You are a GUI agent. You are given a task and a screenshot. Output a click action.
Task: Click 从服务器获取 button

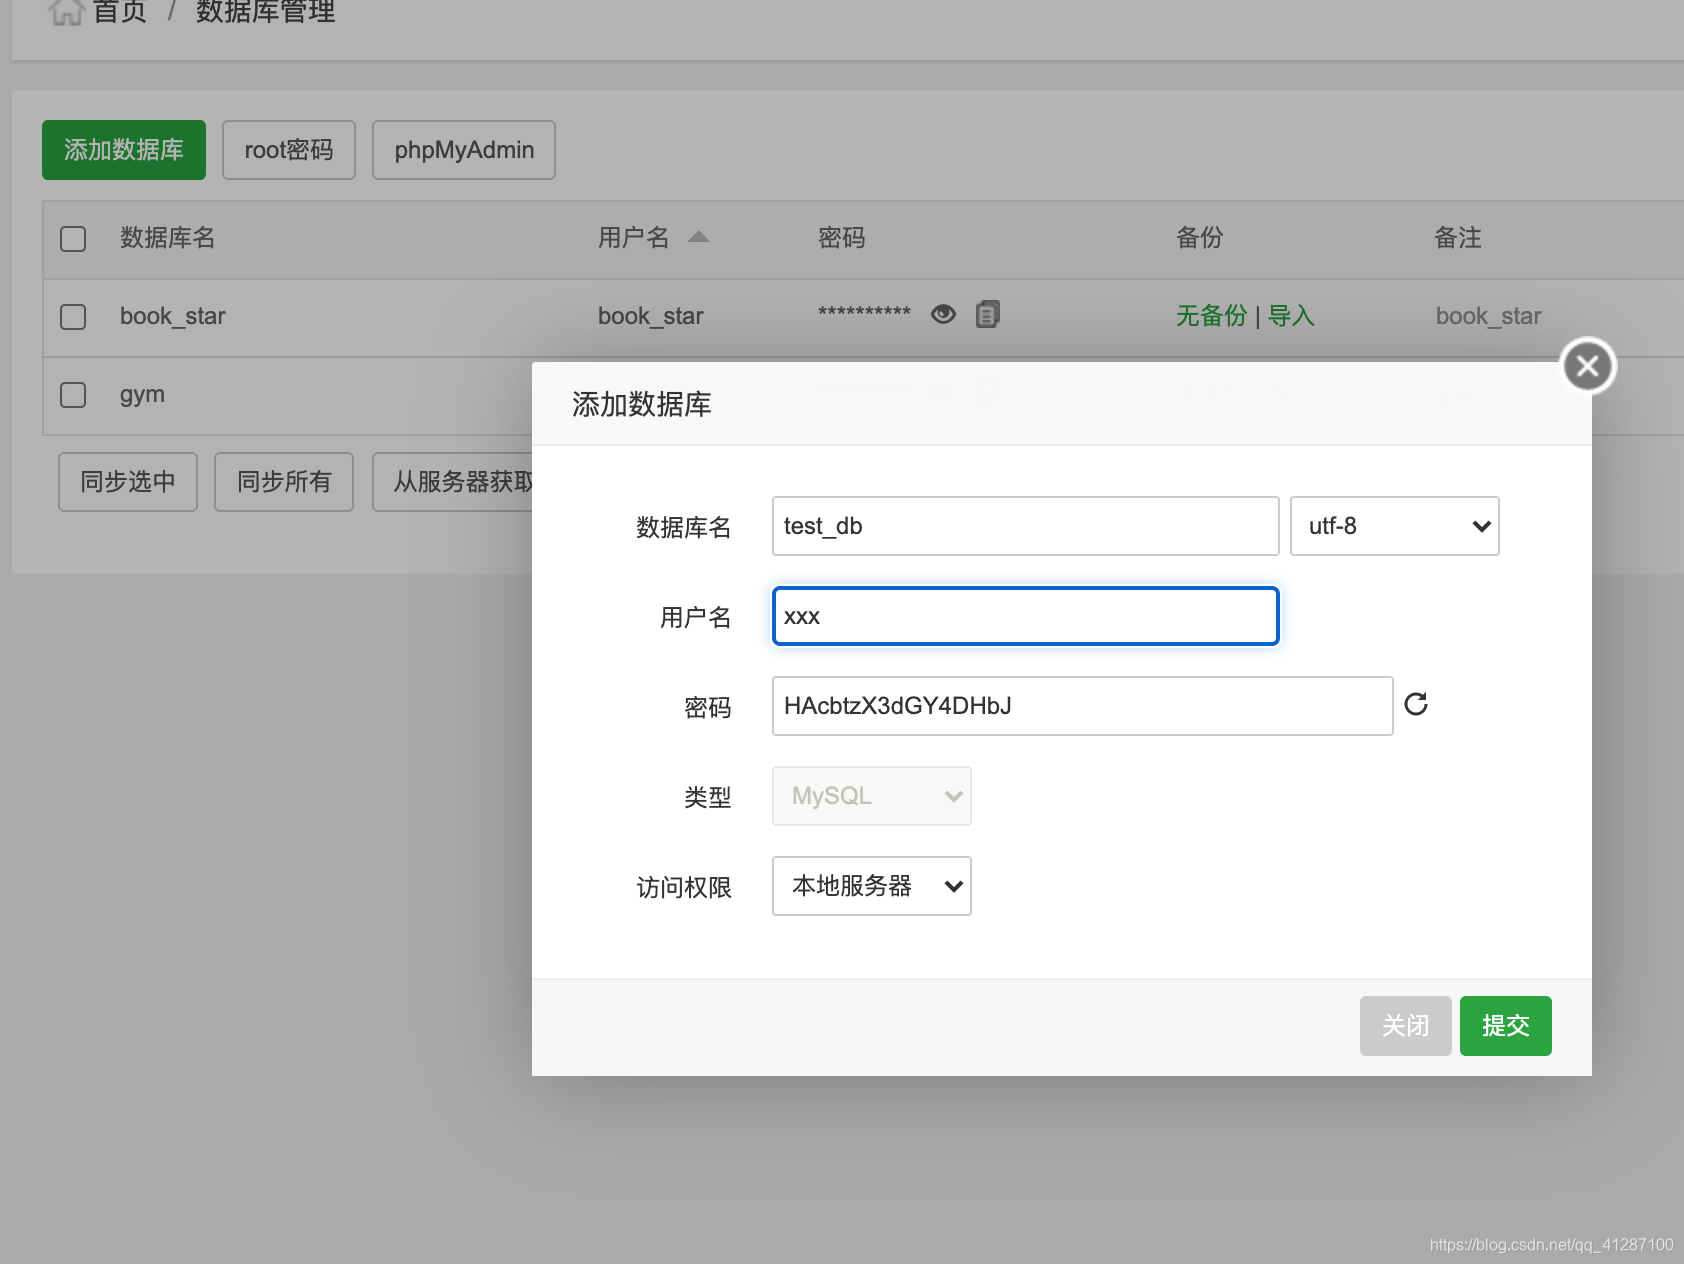pos(453,482)
